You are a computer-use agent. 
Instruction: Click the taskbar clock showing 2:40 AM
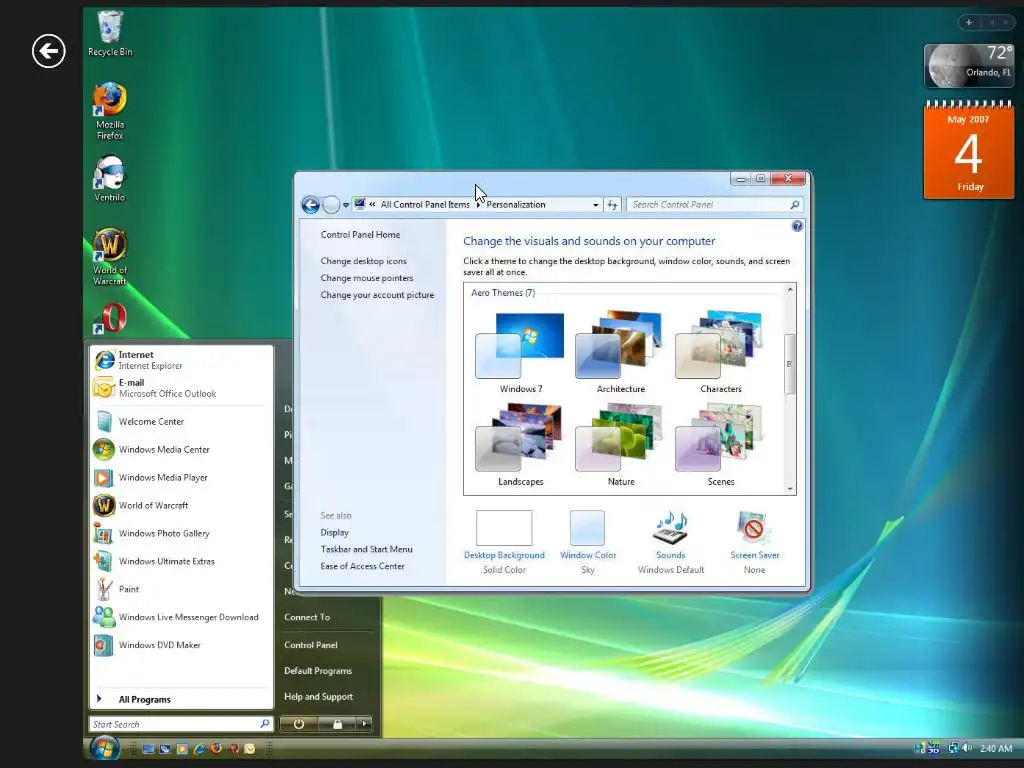[996, 748]
